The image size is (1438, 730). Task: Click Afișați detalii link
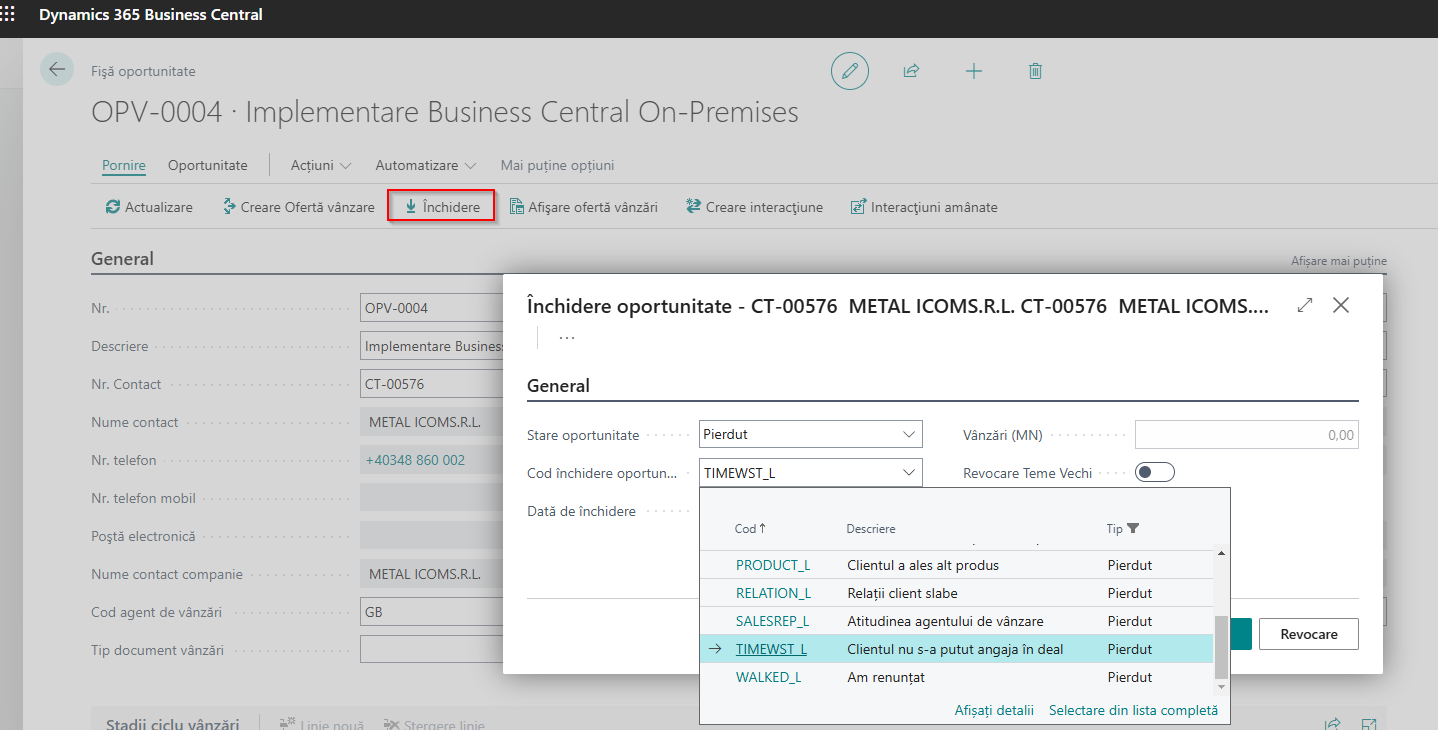pos(994,710)
